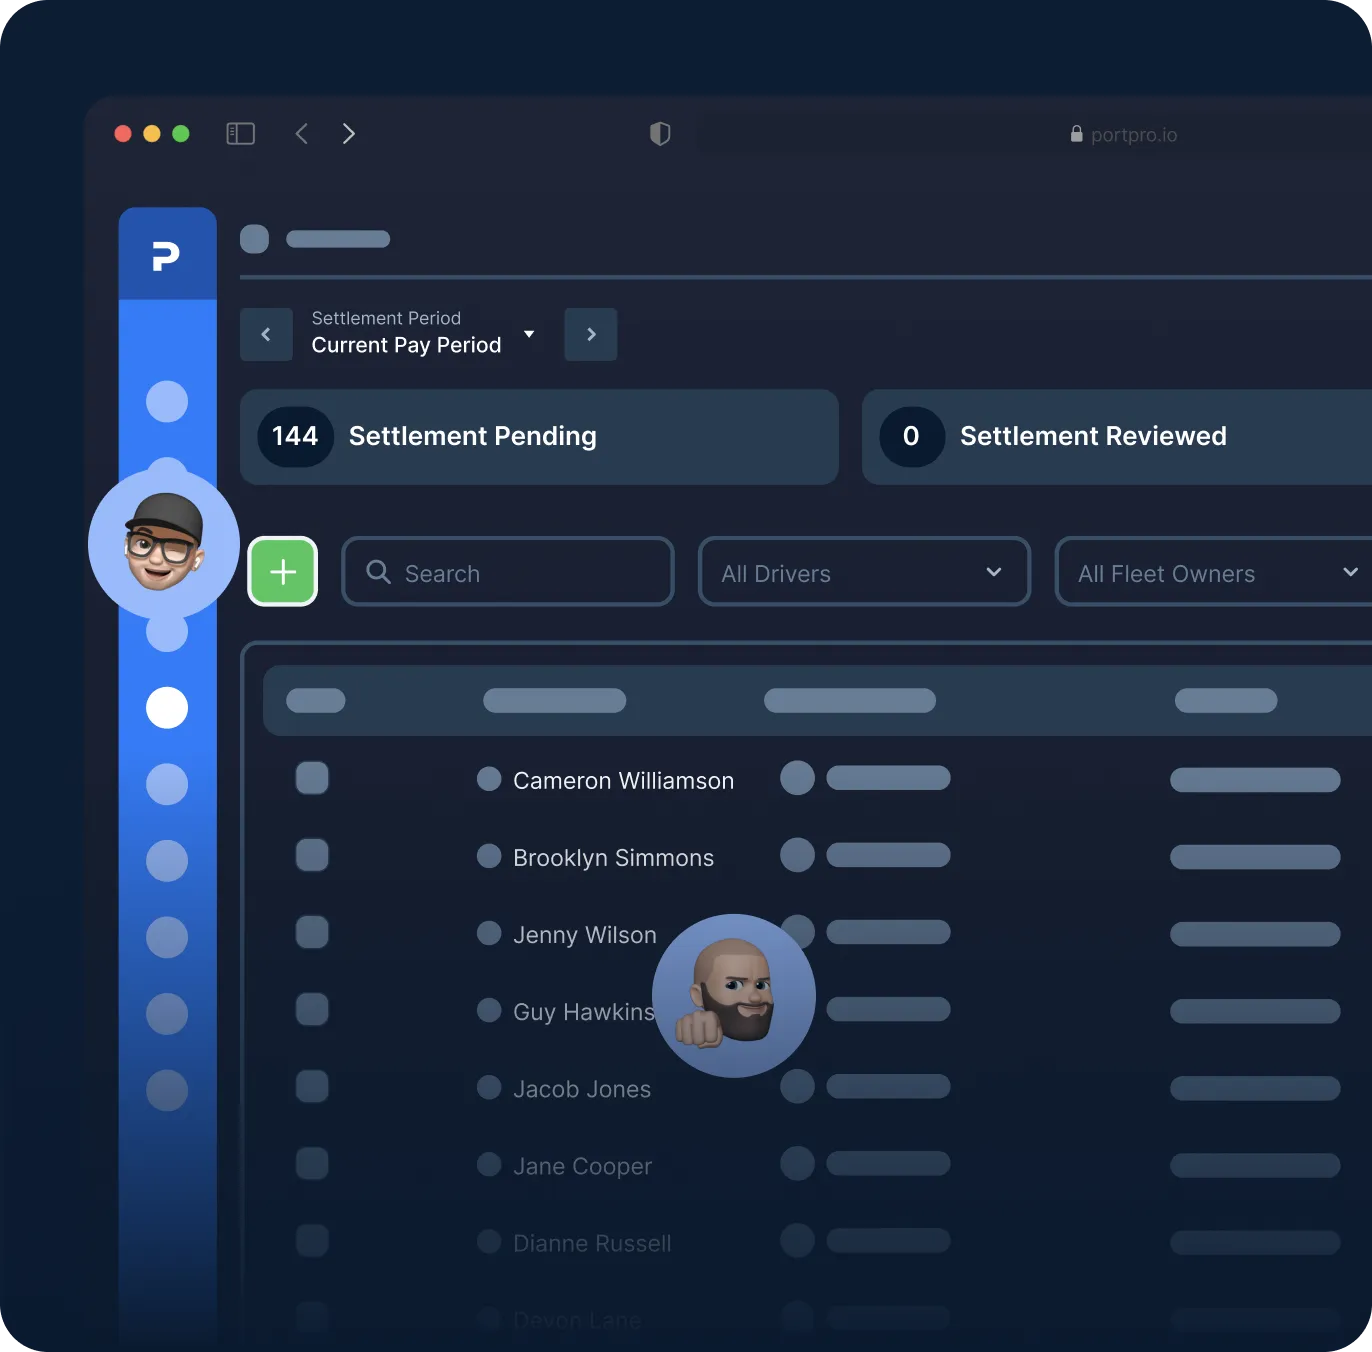Go forward with browser forward arrow

click(x=349, y=134)
